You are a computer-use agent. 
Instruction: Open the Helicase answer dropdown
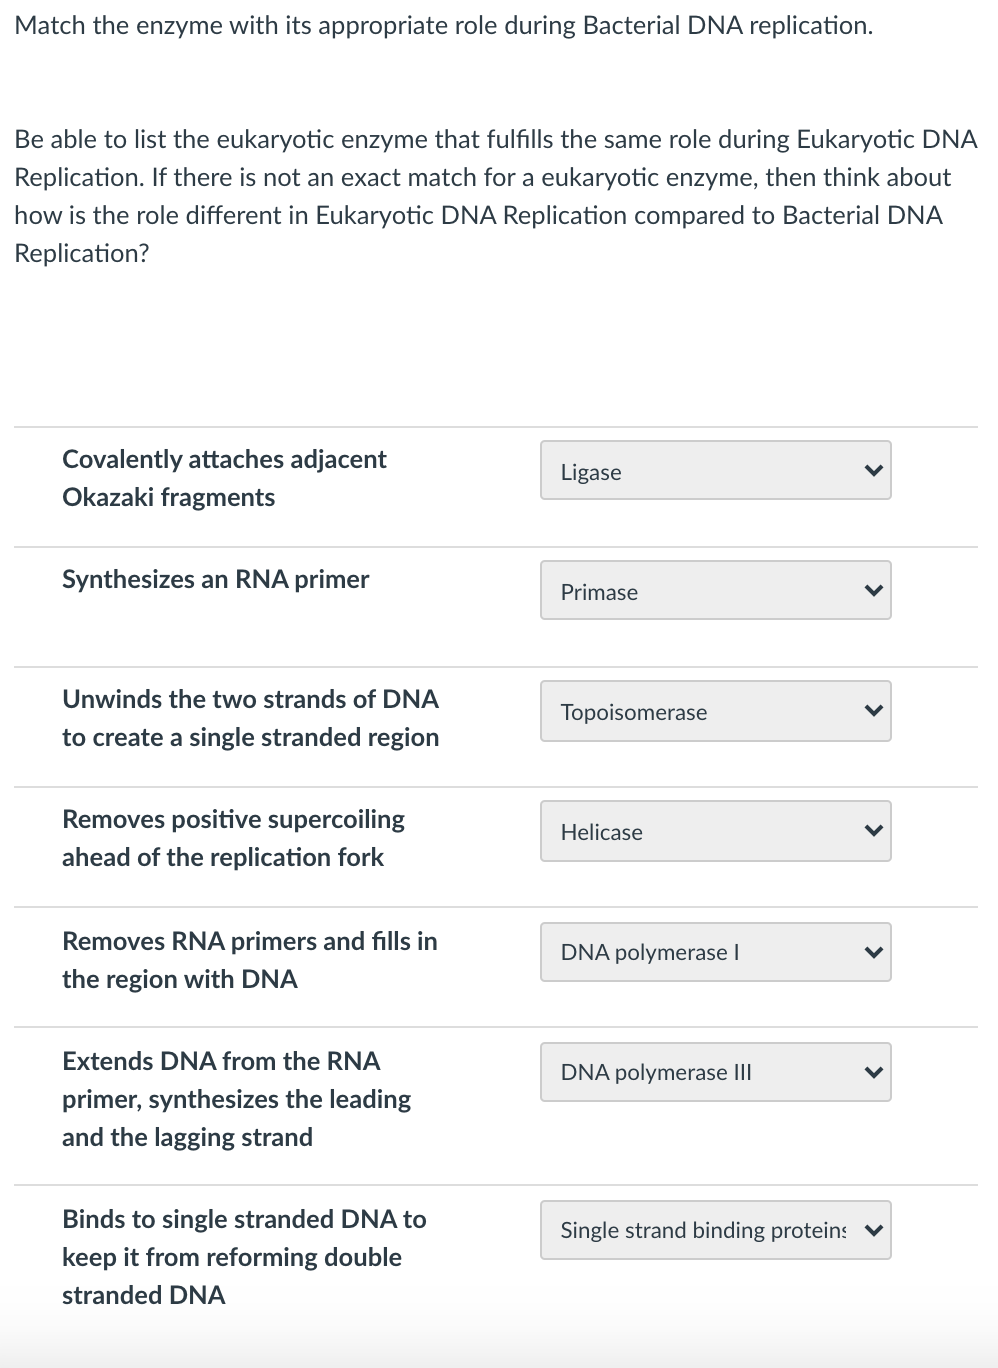tap(715, 831)
